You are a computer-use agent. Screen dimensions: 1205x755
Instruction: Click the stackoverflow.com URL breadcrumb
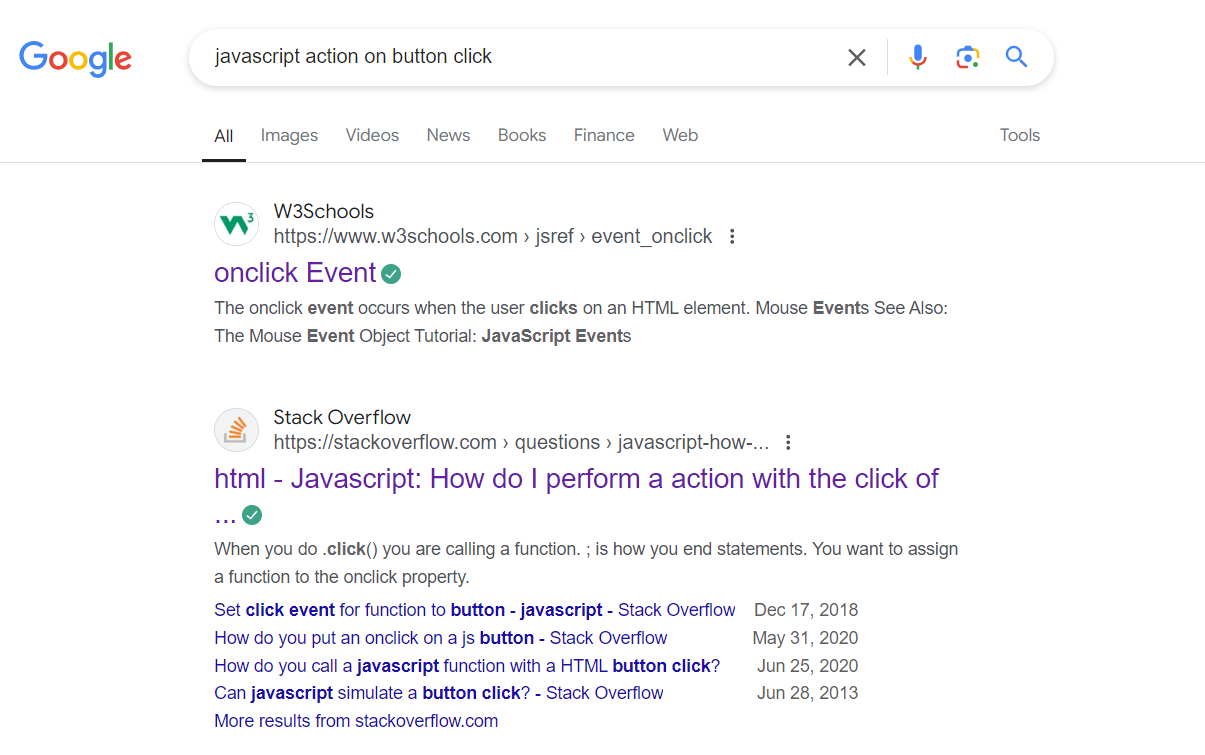coord(521,442)
